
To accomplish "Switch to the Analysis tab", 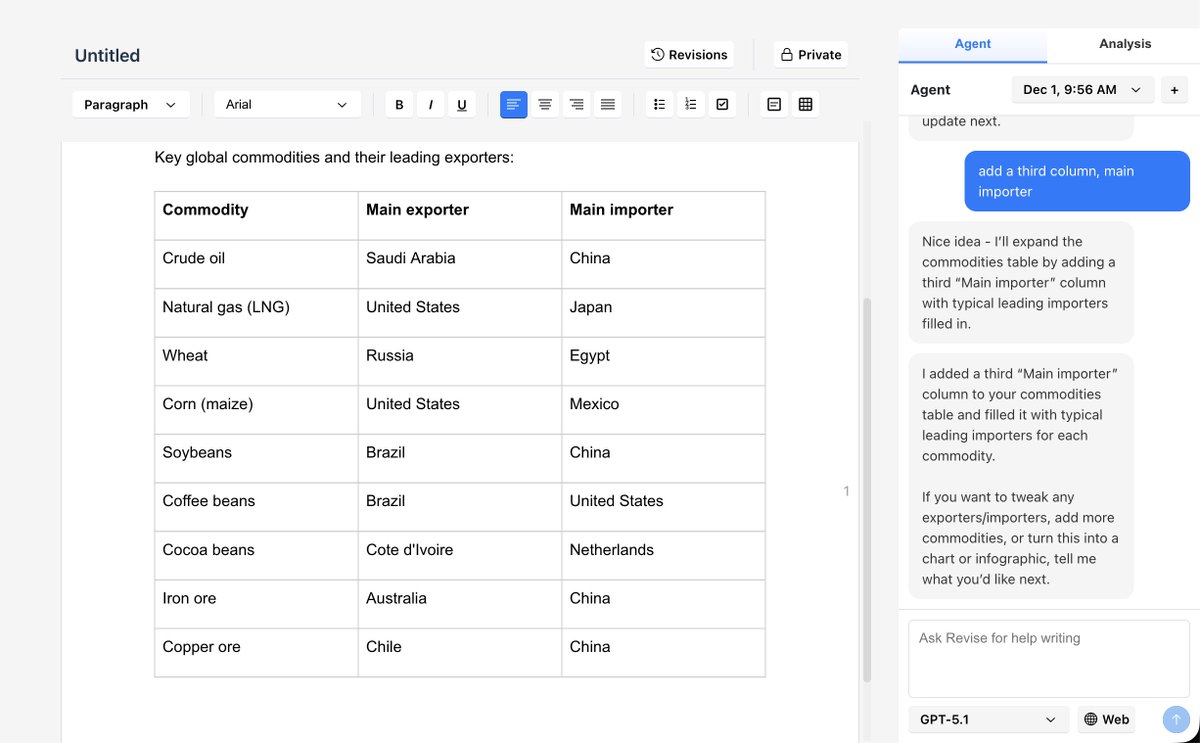I will [x=1125, y=44].
